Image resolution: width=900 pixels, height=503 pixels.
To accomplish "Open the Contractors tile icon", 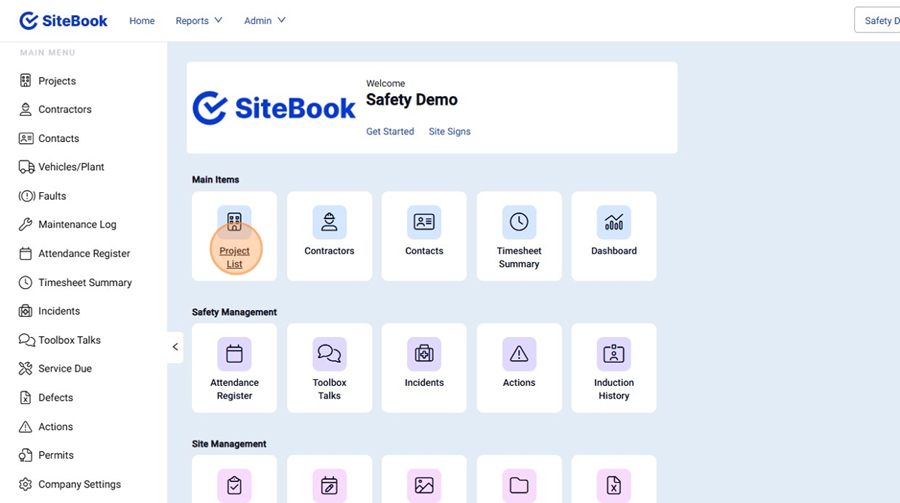I will click(329, 221).
